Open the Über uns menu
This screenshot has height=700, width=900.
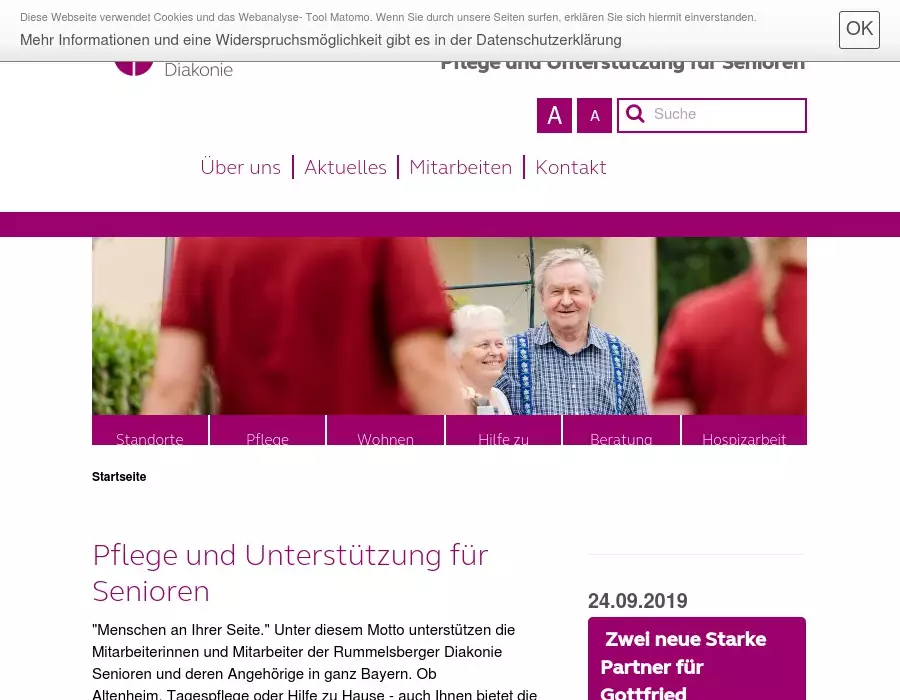tap(240, 168)
